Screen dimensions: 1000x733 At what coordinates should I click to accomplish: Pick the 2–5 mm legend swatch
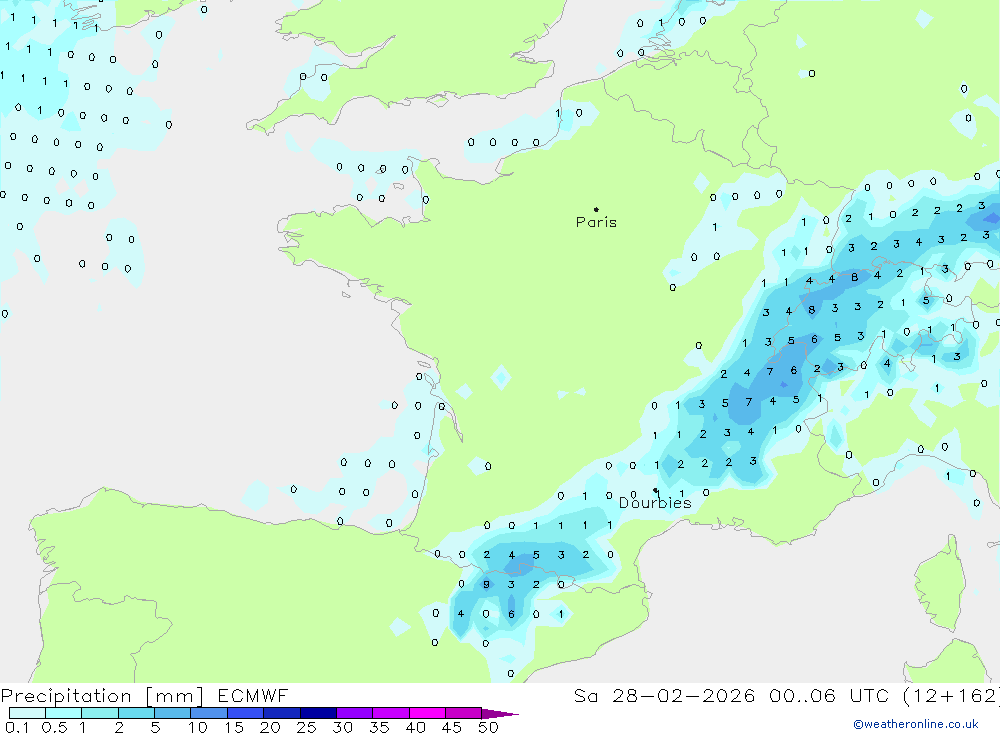coord(136,713)
